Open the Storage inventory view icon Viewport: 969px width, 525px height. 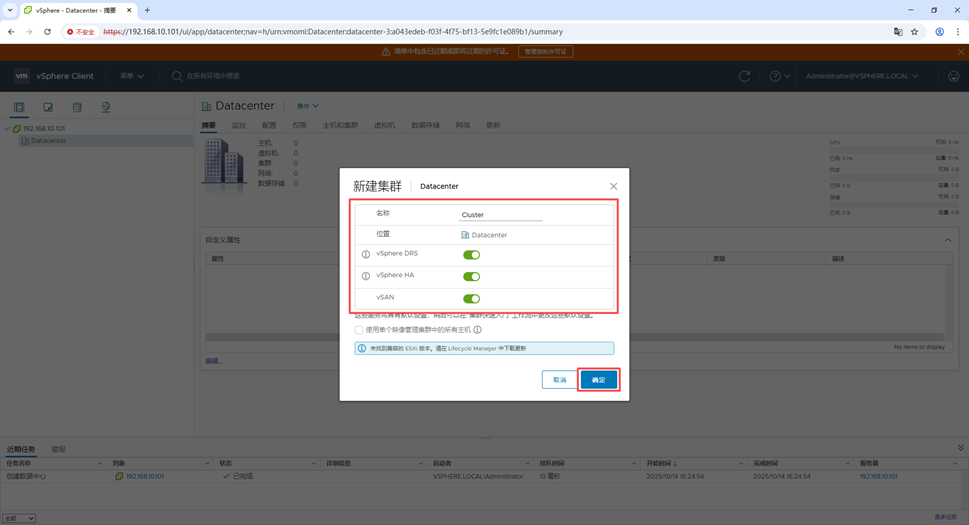(77, 107)
